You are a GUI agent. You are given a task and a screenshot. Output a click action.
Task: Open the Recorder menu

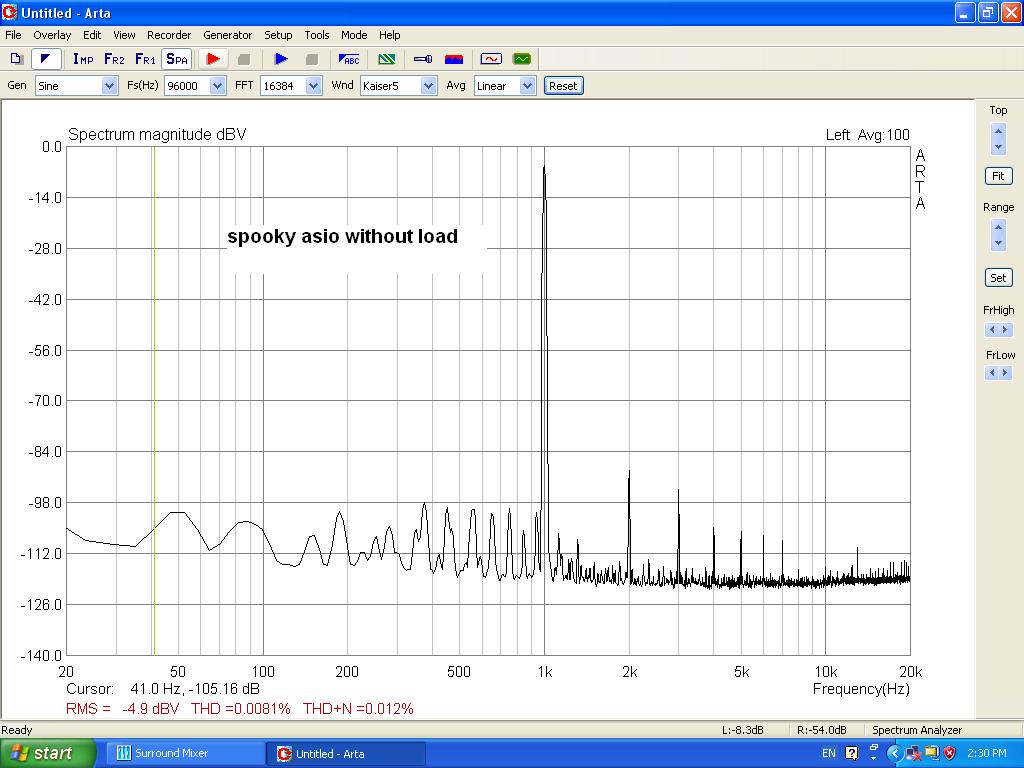click(x=169, y=35)
